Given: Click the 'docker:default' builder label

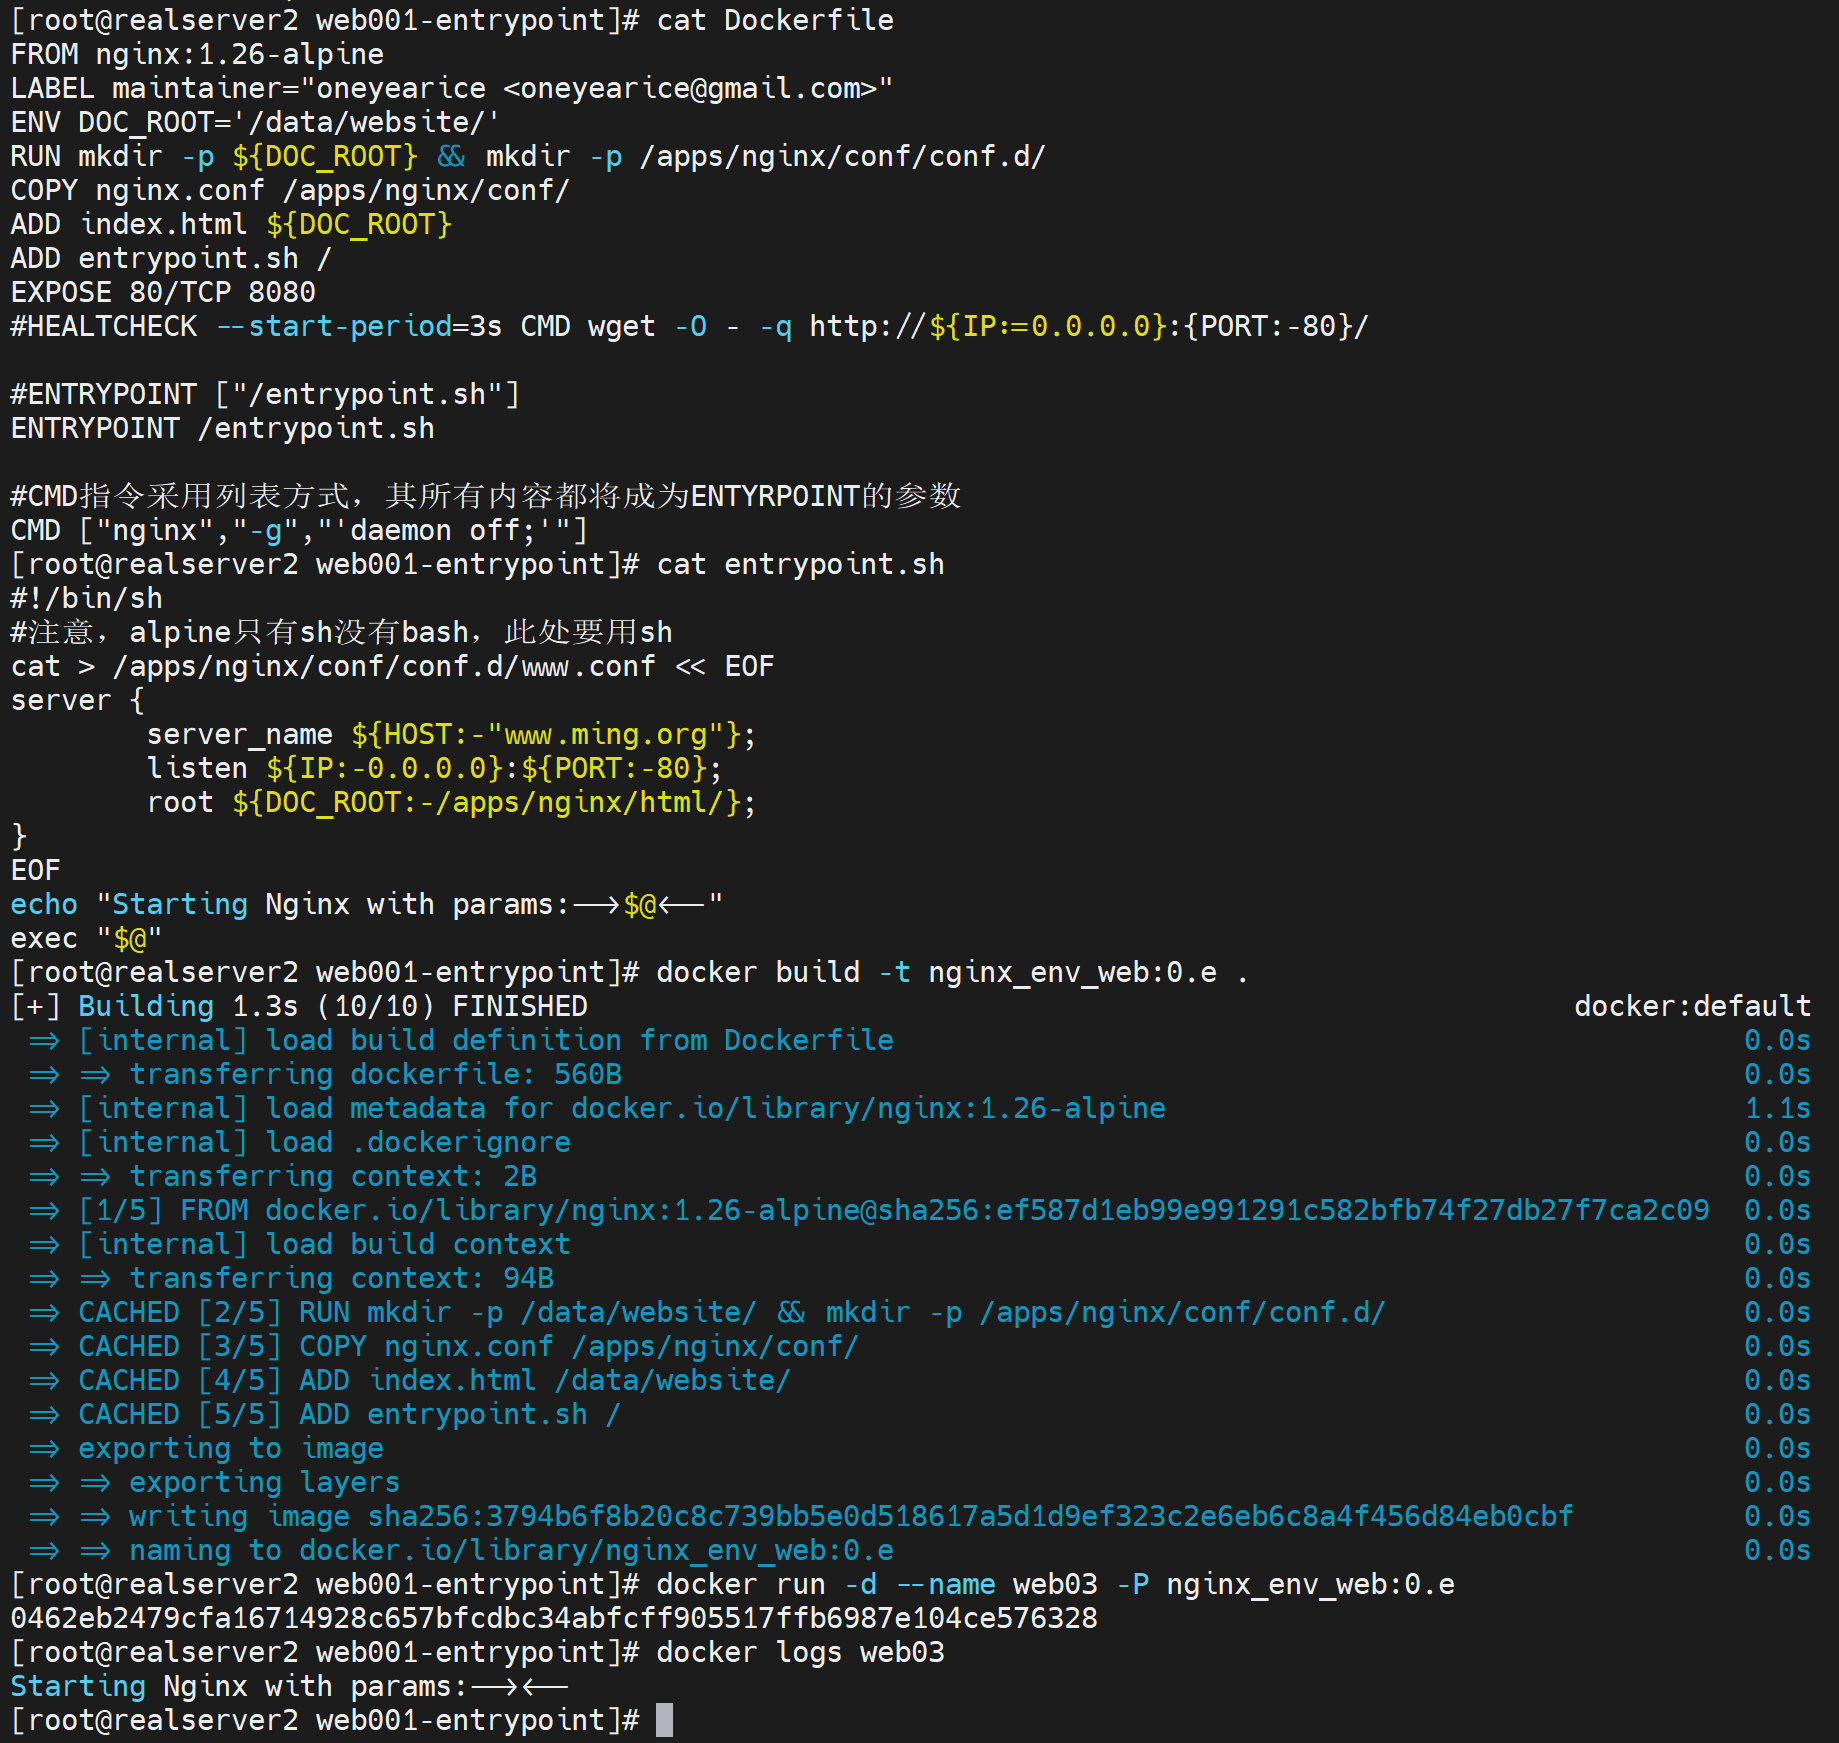Looking at the screenshot, I should [1692, 1006].
